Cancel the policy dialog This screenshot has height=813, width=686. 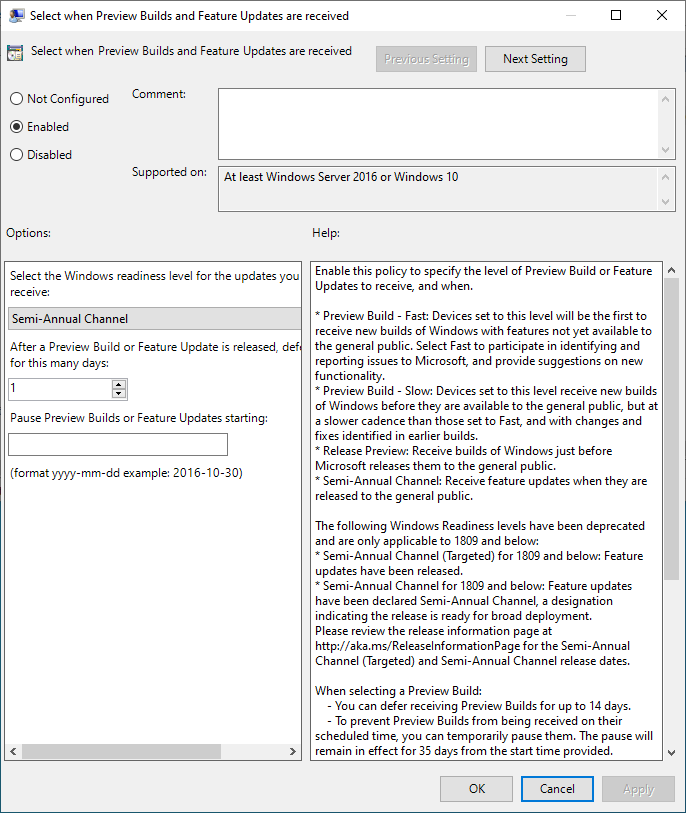pos(557,789)
